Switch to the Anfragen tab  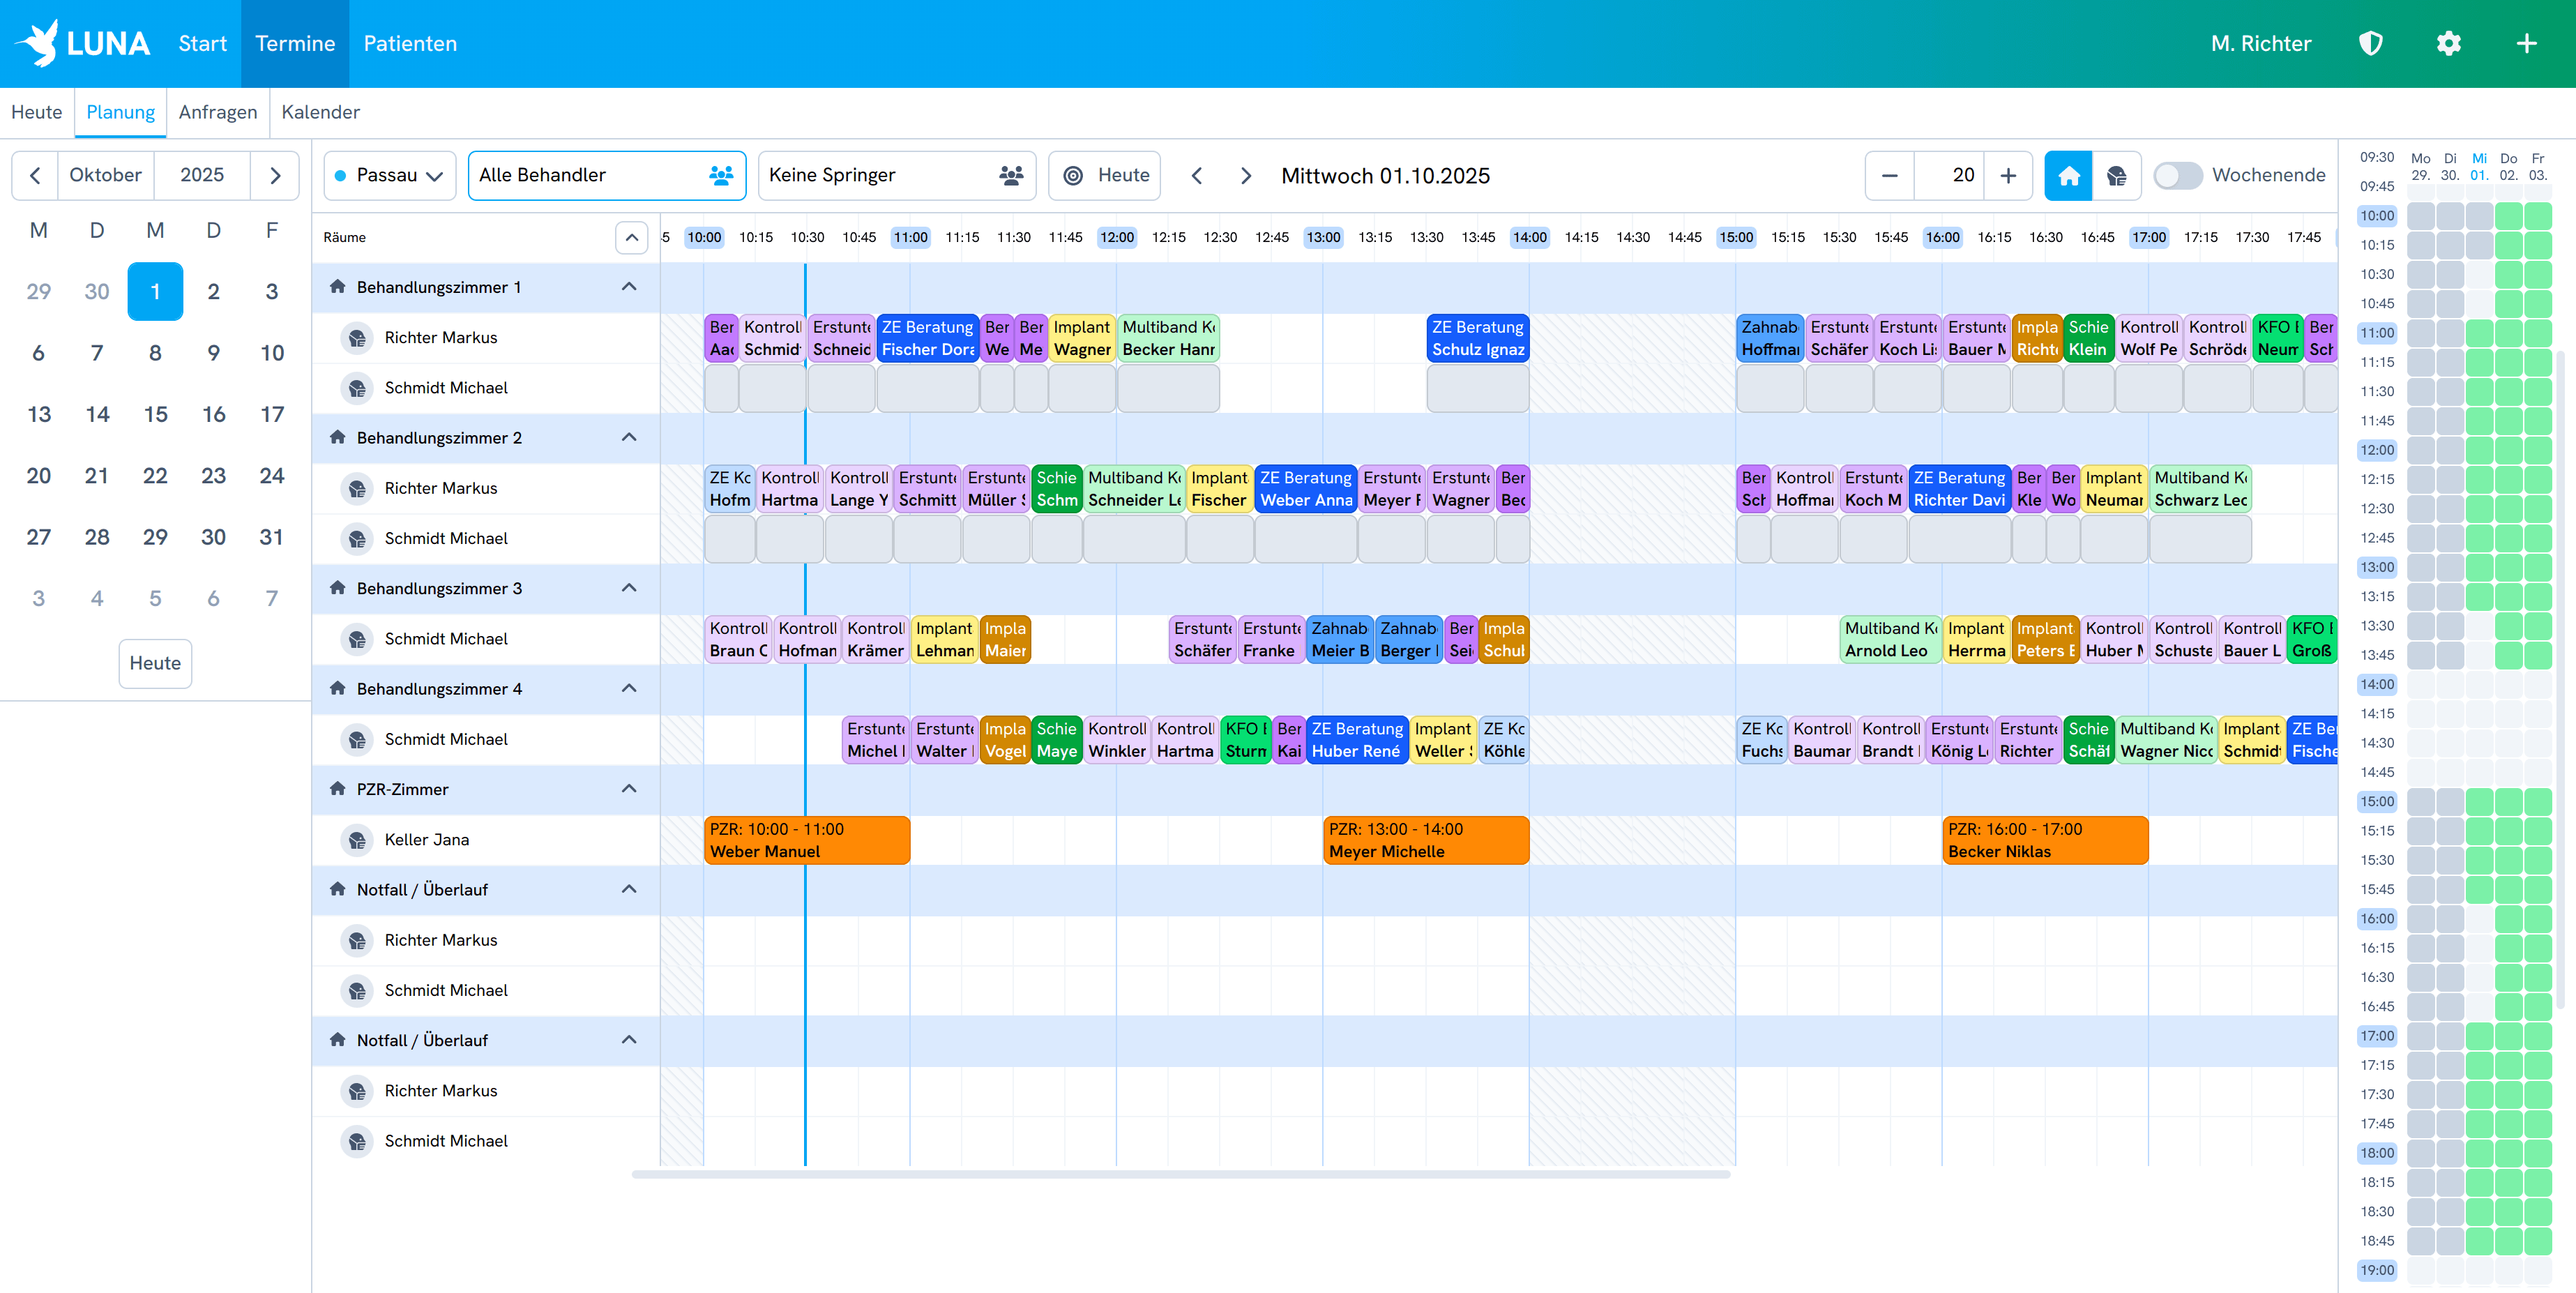click(218, 112)
